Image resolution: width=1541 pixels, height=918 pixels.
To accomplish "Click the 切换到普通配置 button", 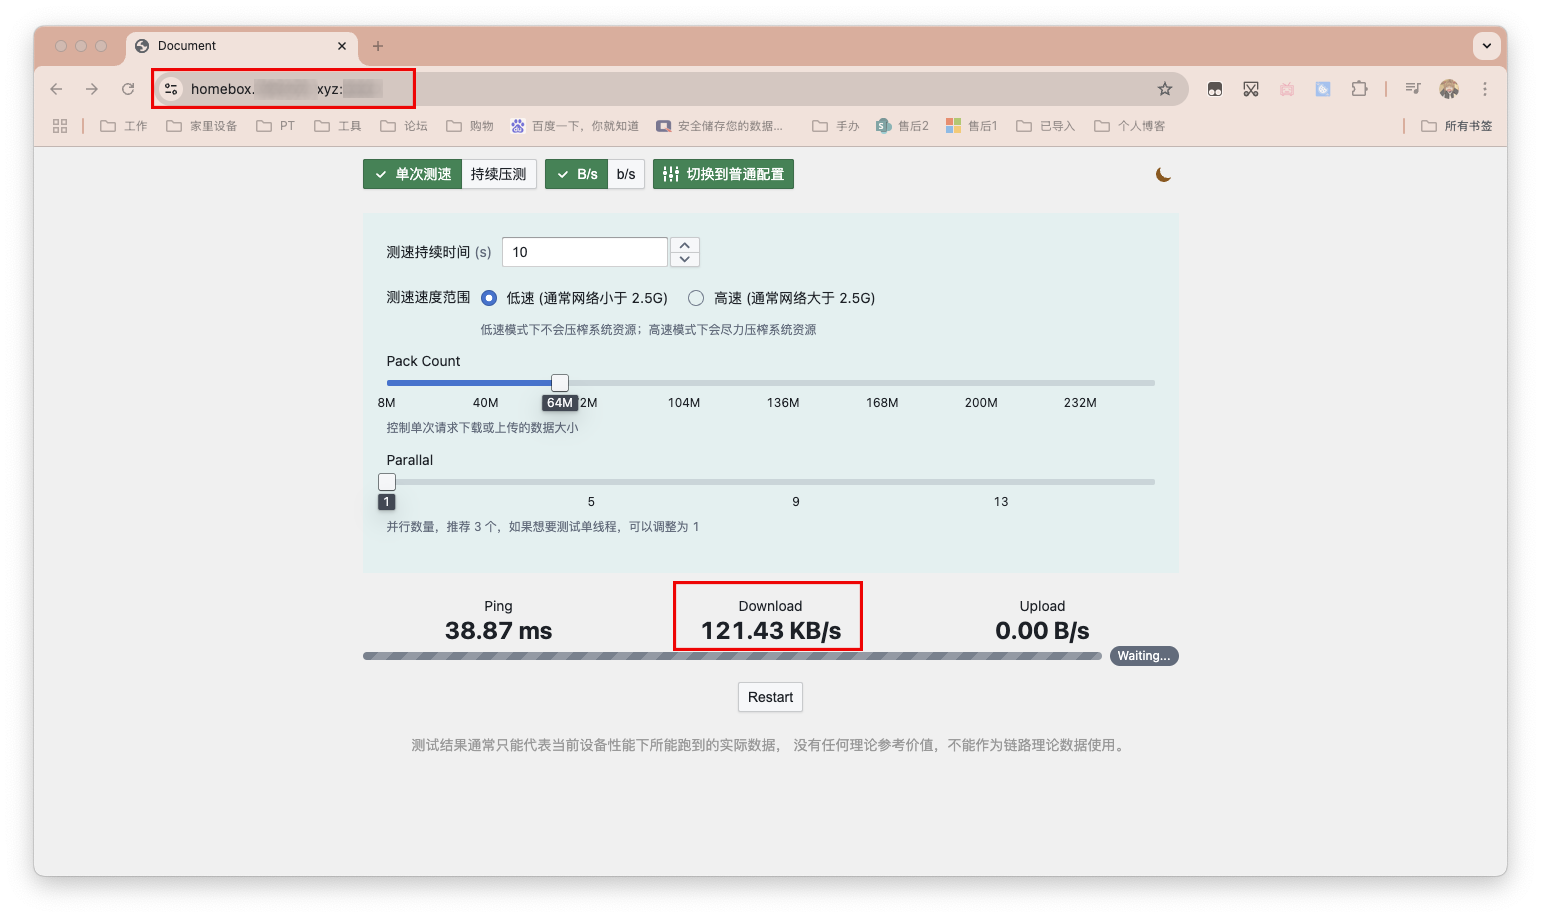I will (x=723, y=174).
